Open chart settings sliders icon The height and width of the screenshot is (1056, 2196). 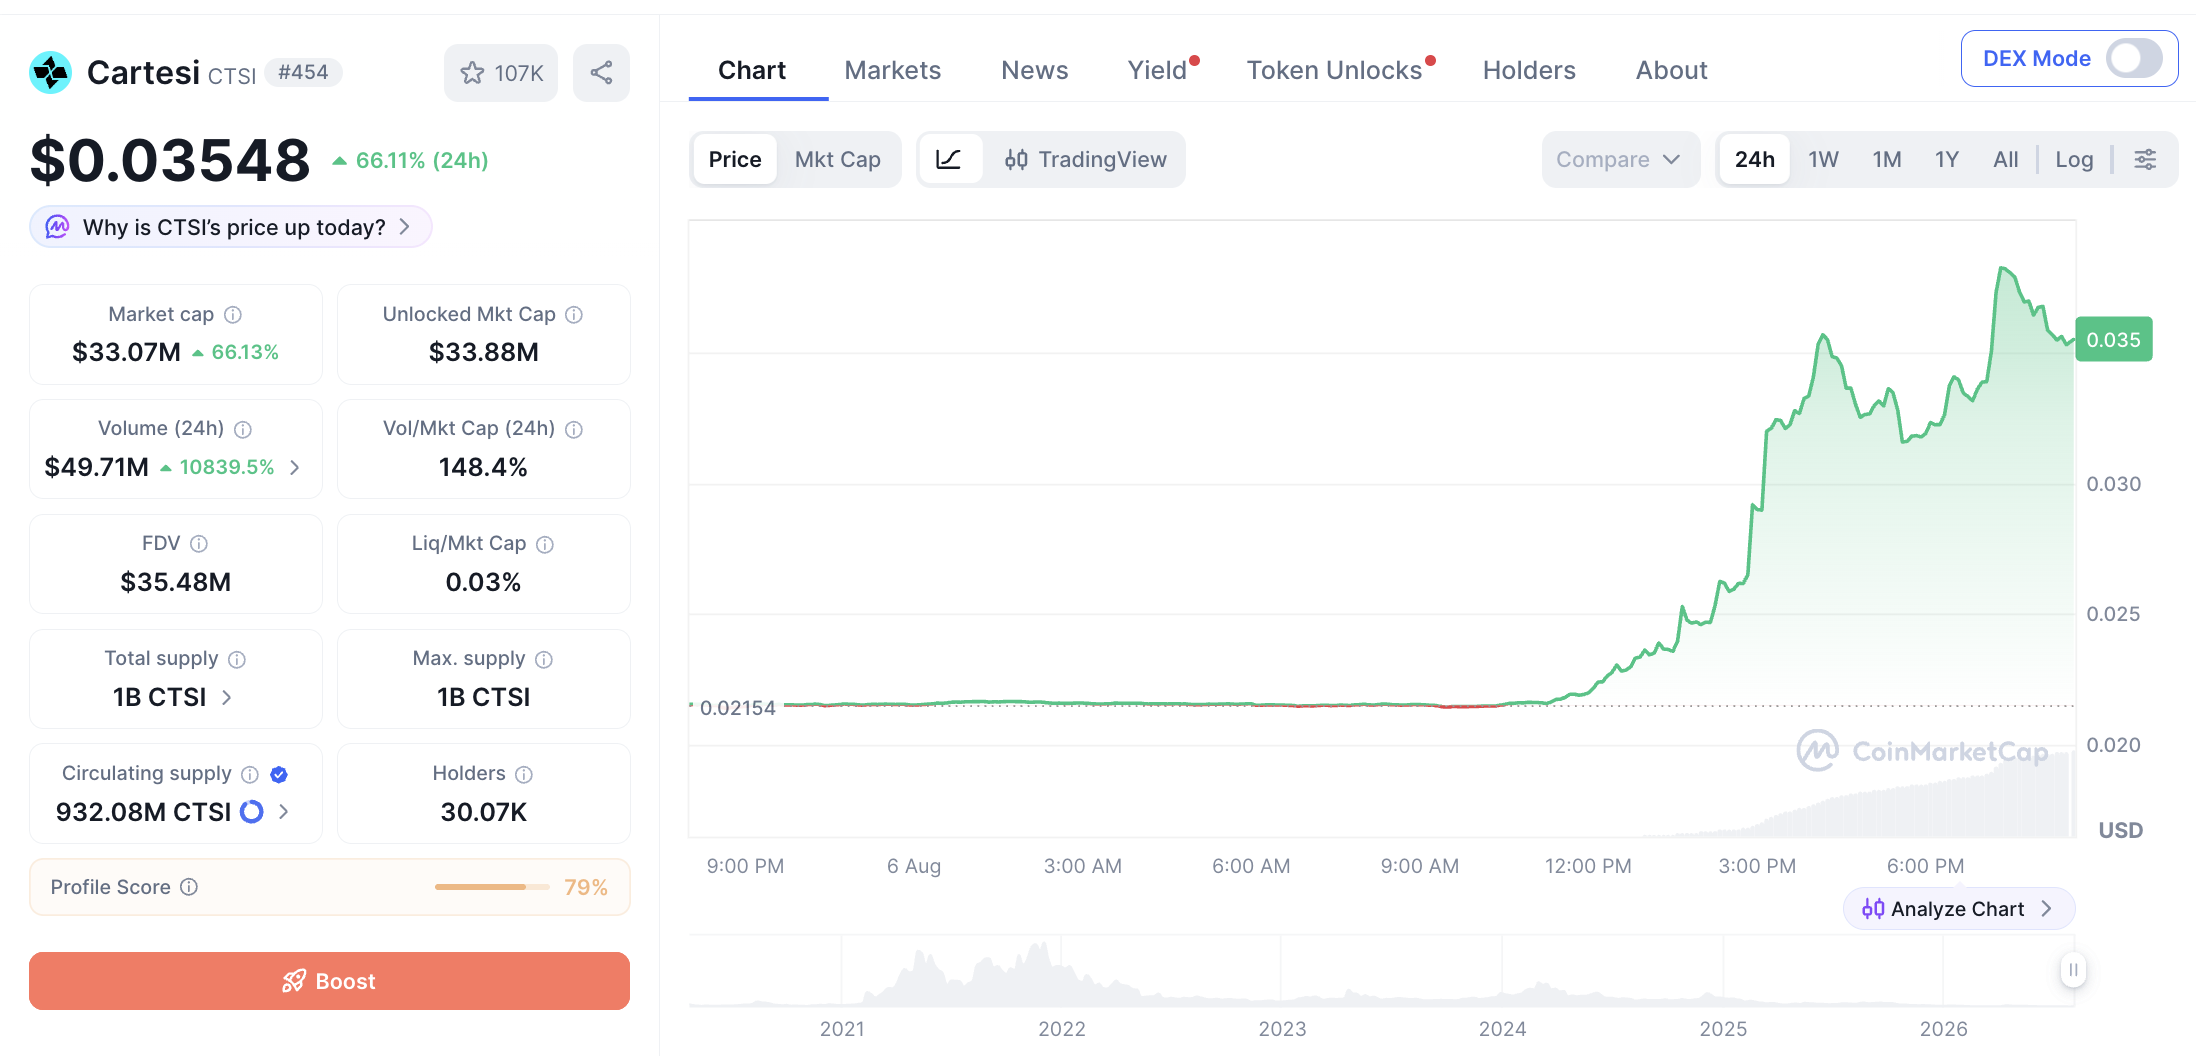pos(2145,159)
